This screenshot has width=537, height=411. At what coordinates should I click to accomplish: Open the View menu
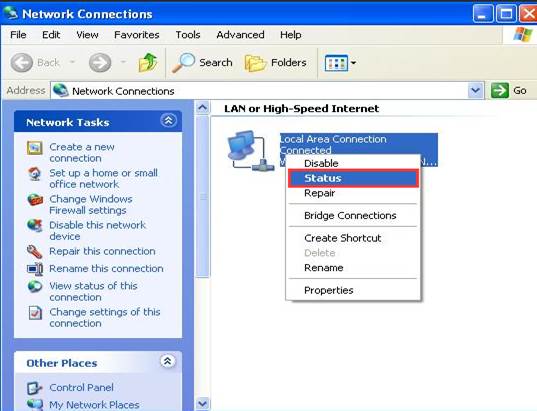(x=87, y=35)
